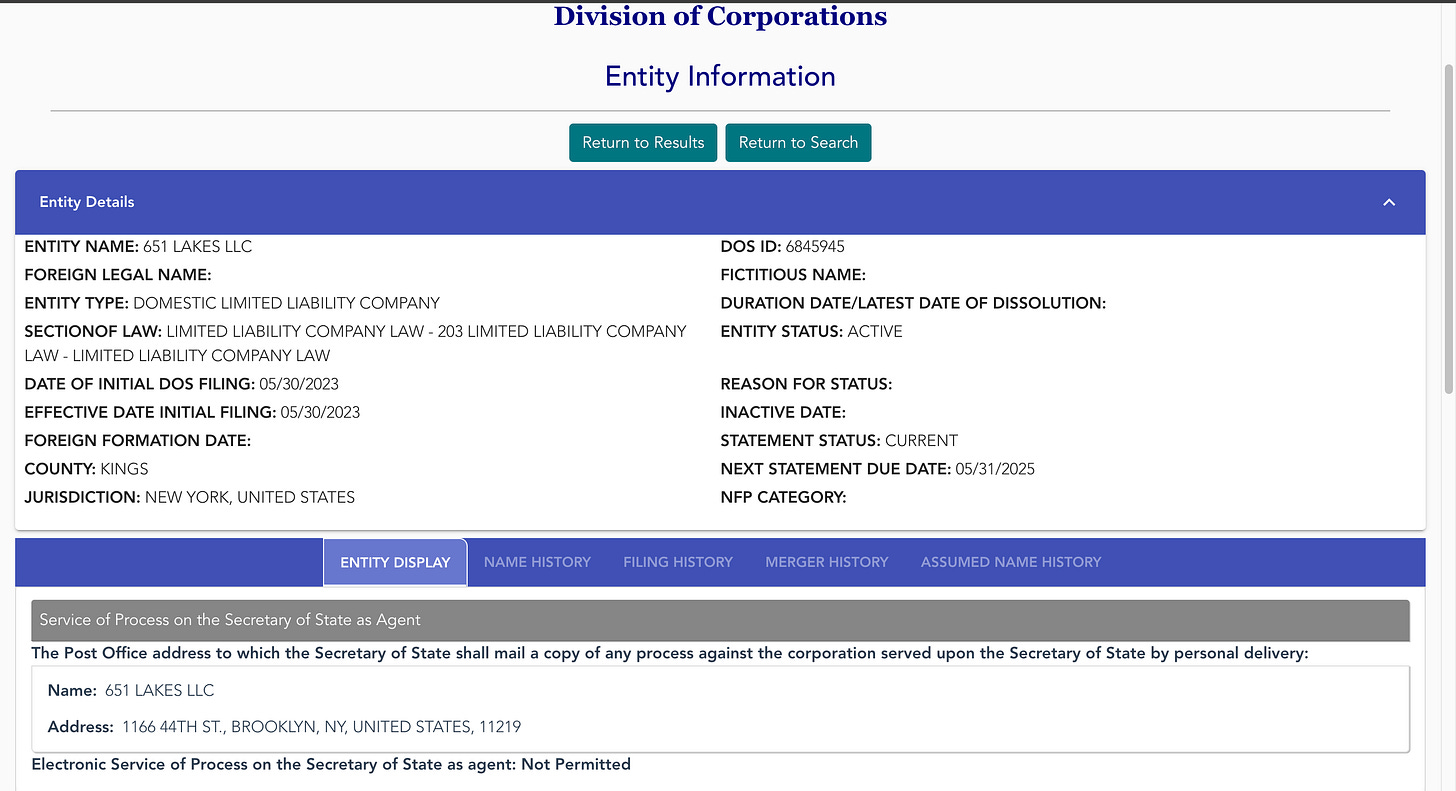The height and width of the screenshot is (791, 1456).
Task: Click the county value KINGS
Action: pos(124,468)
